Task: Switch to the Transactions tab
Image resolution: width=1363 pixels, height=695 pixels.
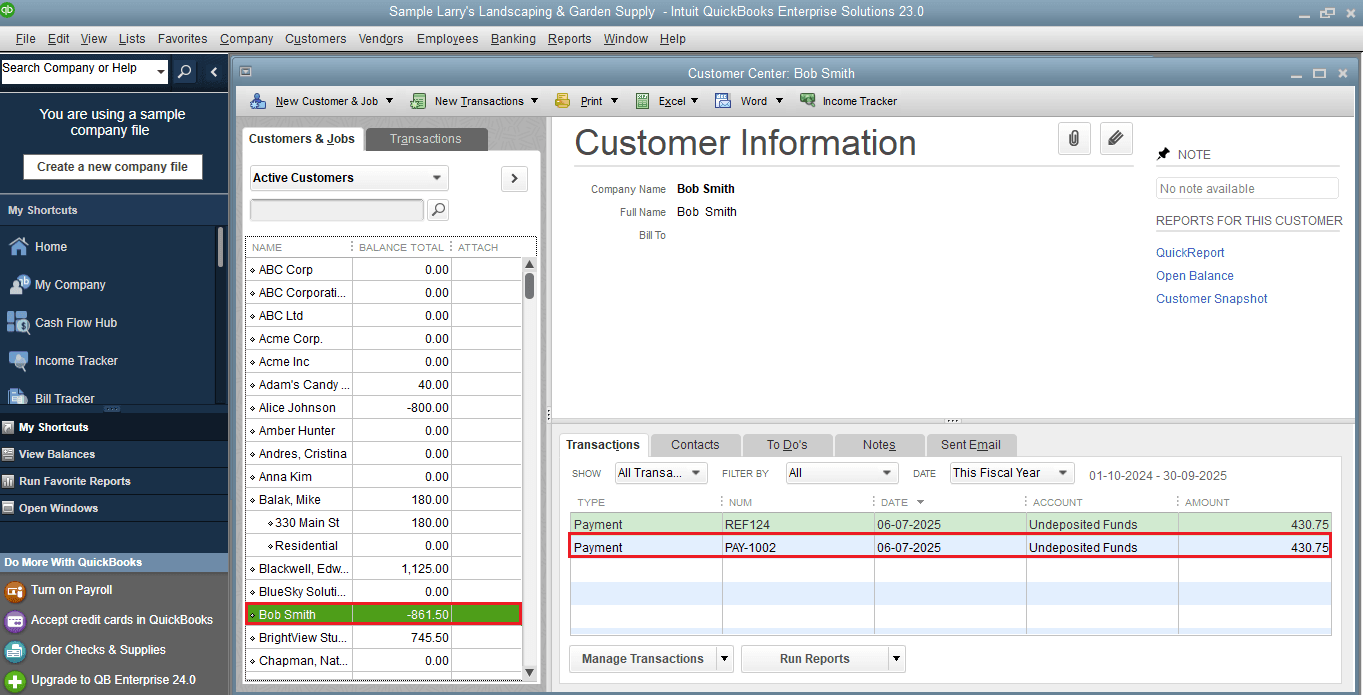Action: 426,138
